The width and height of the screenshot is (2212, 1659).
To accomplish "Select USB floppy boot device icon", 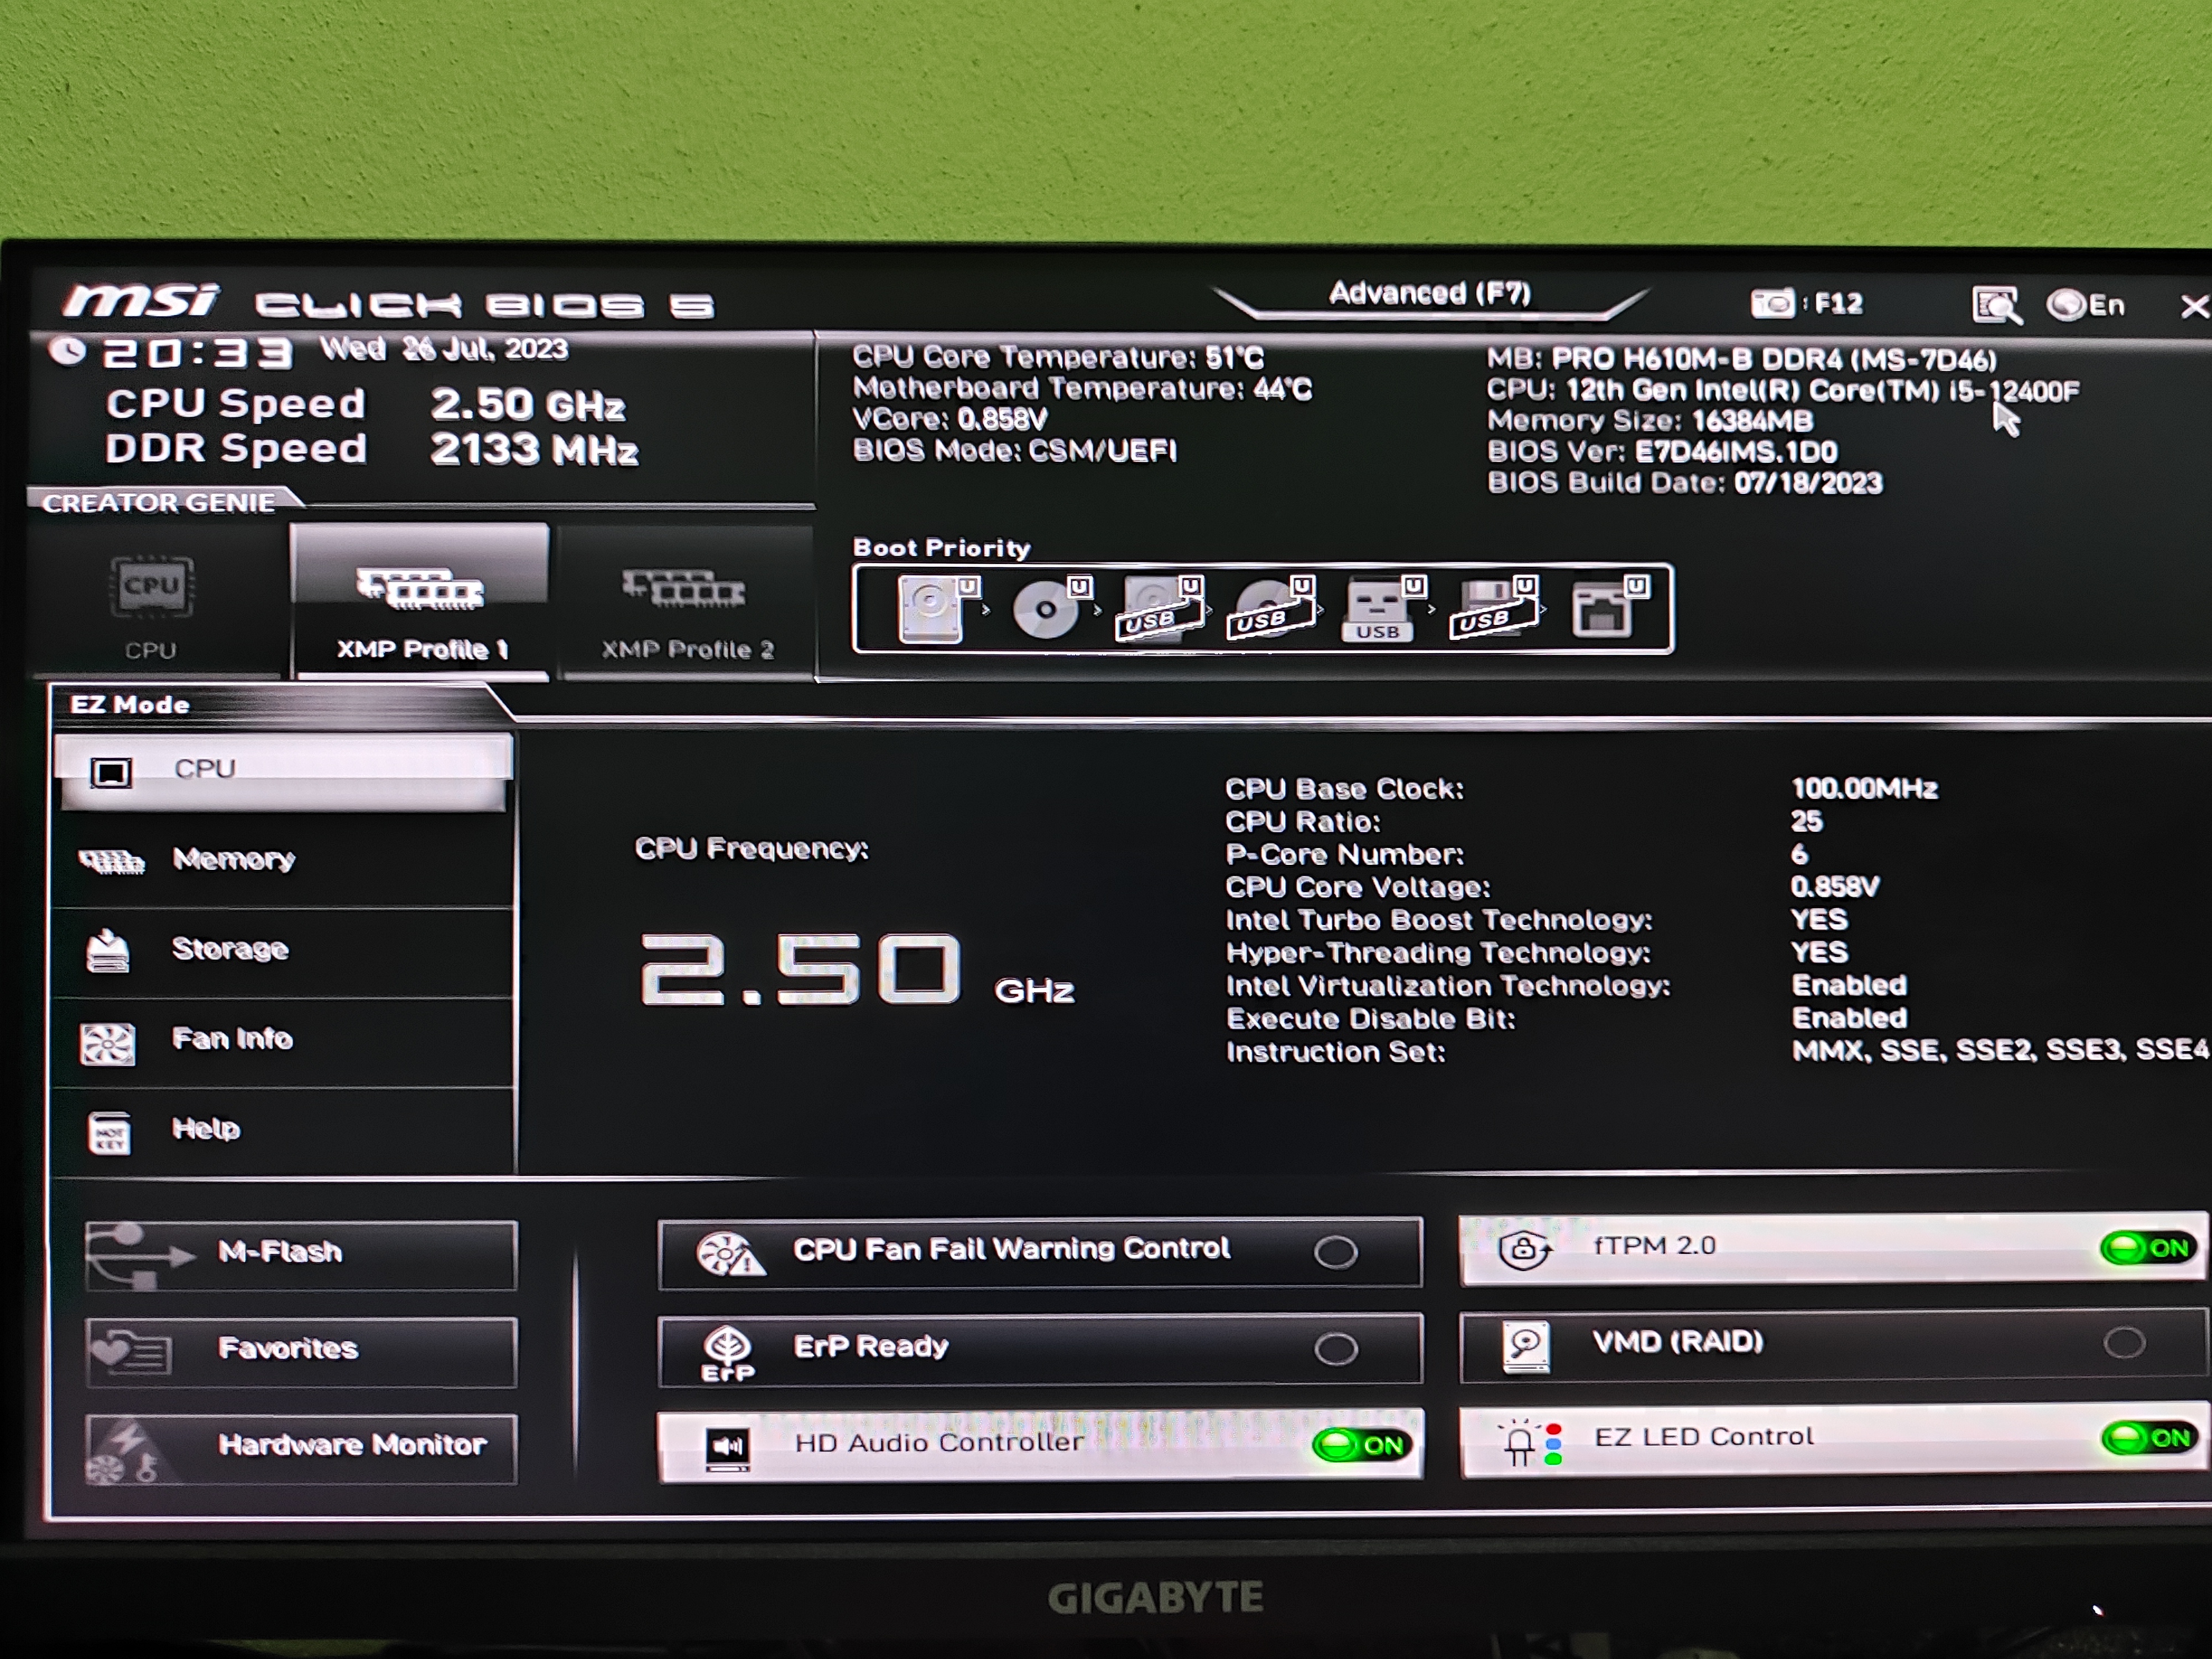I will pyautogui.click(x=1494, y=608).
